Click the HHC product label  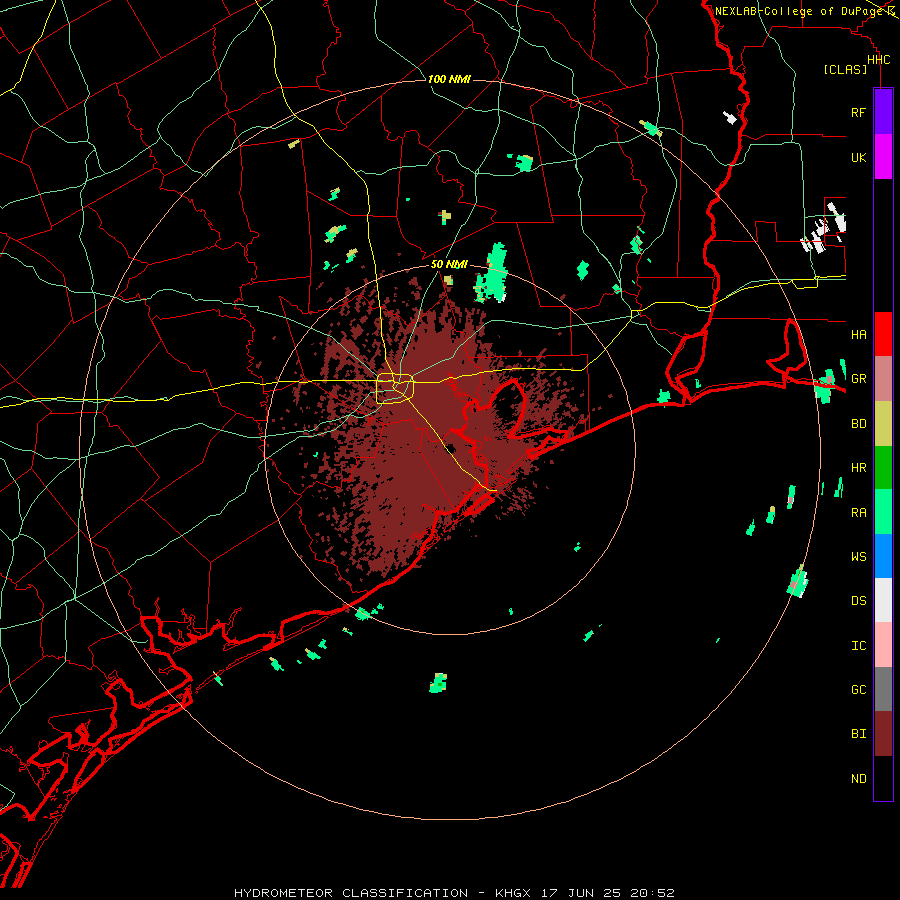[x=878, y=60]
